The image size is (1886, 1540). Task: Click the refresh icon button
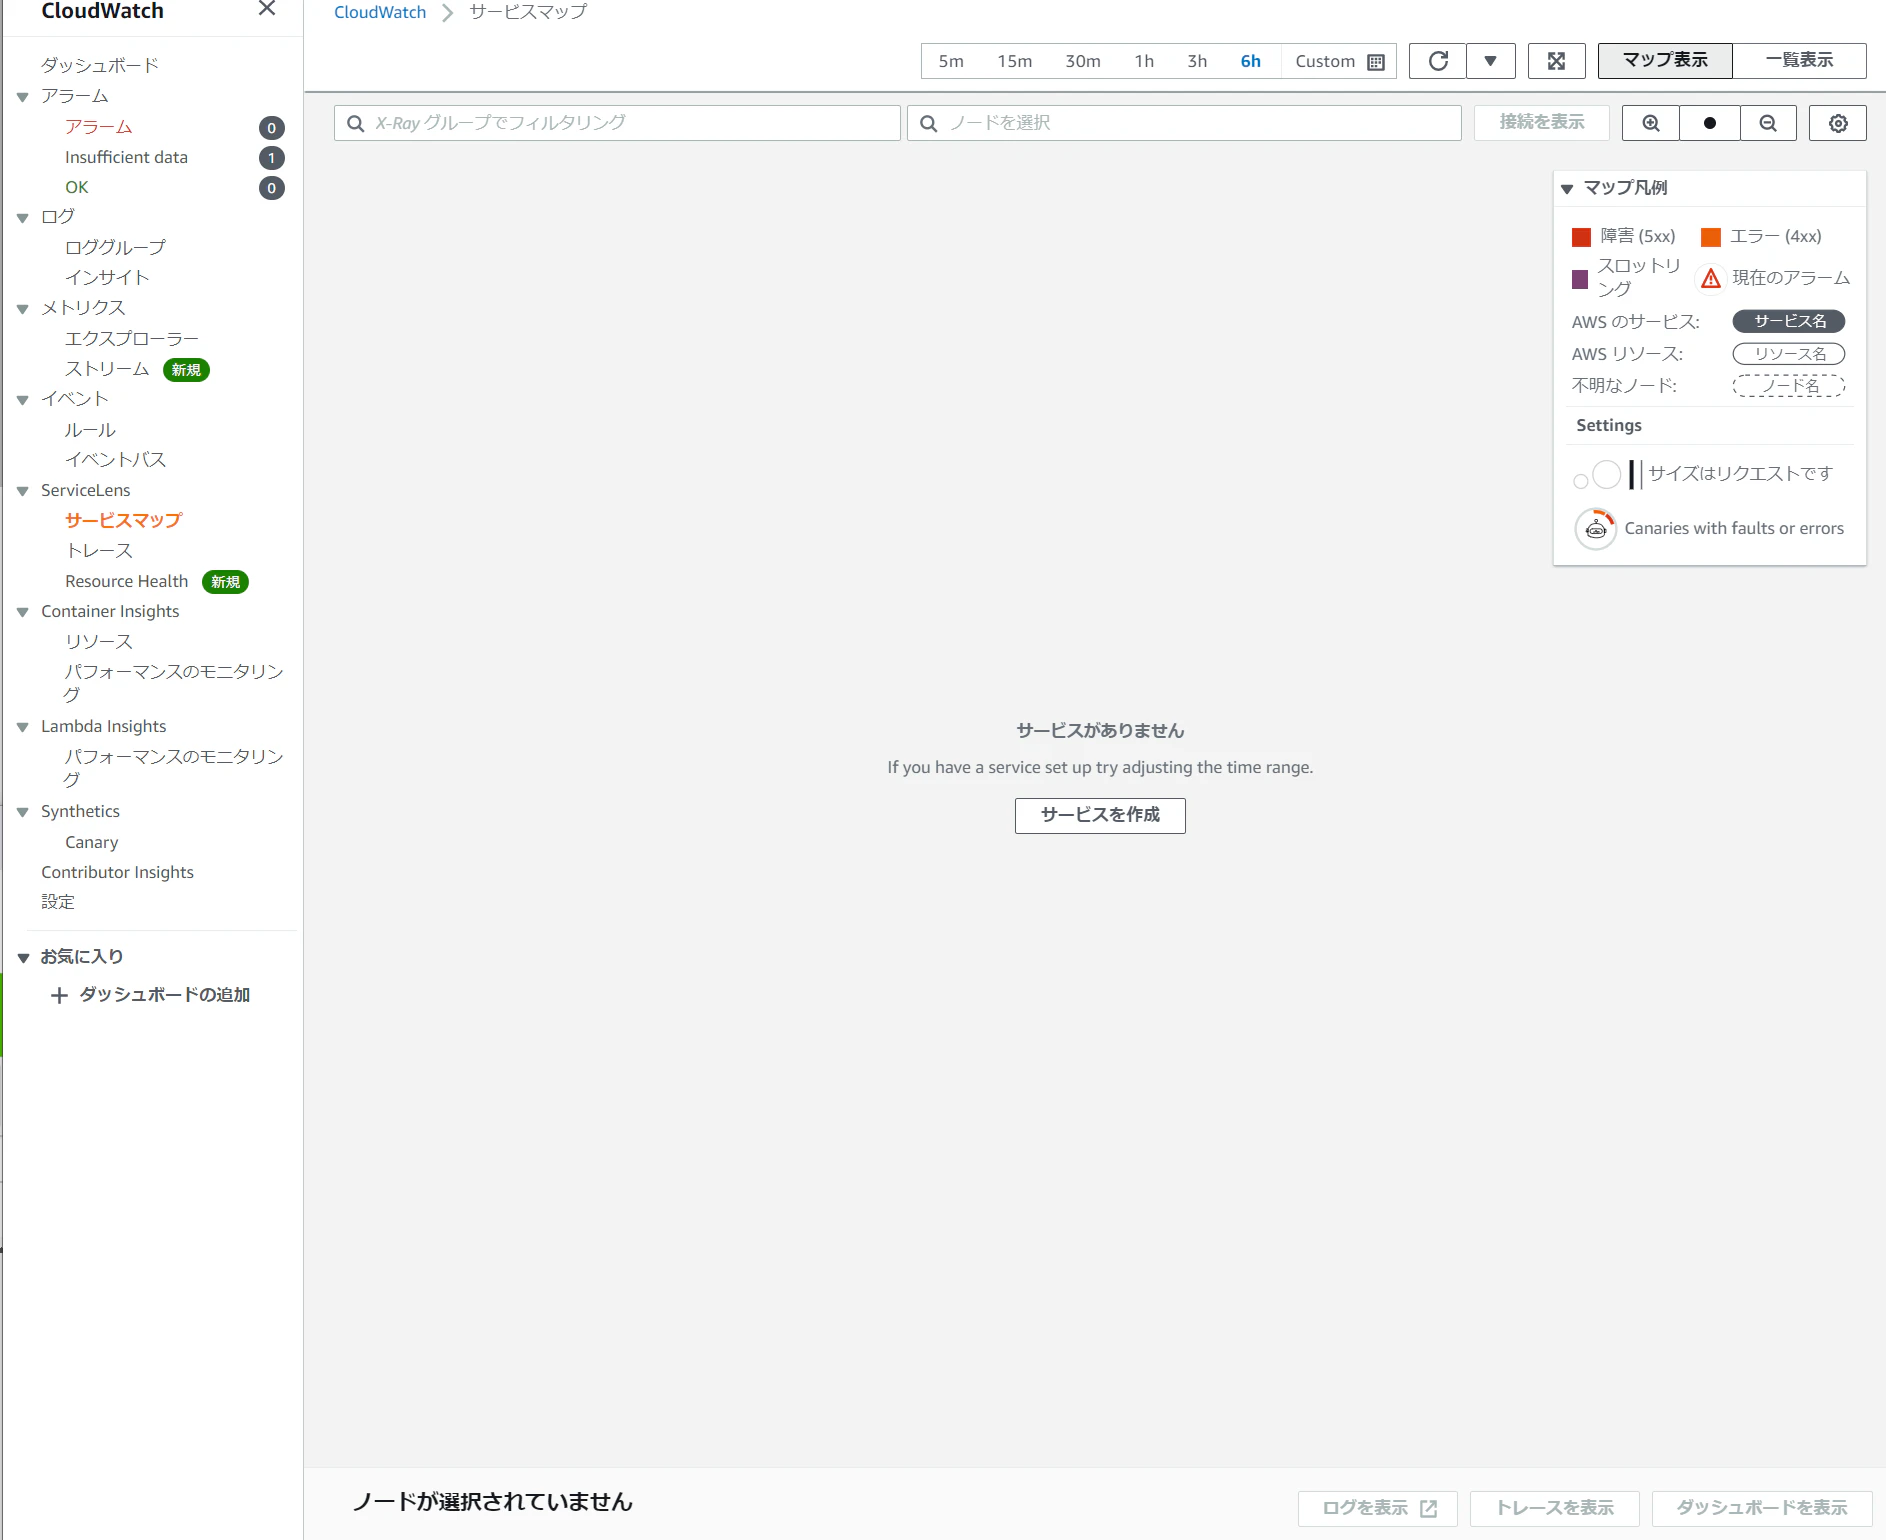point(1438,61)
